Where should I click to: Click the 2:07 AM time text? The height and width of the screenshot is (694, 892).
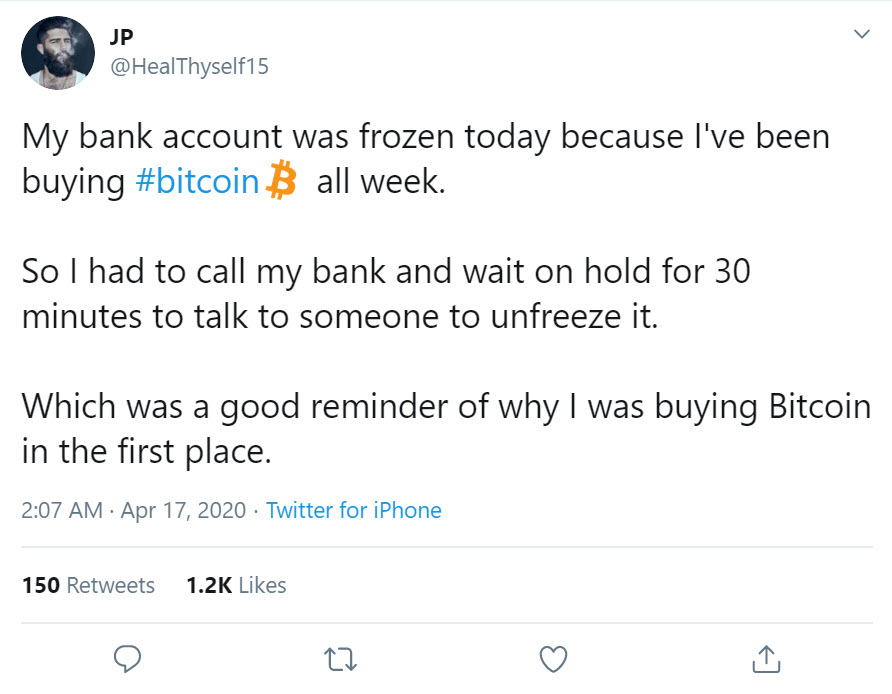coord(48,510)
